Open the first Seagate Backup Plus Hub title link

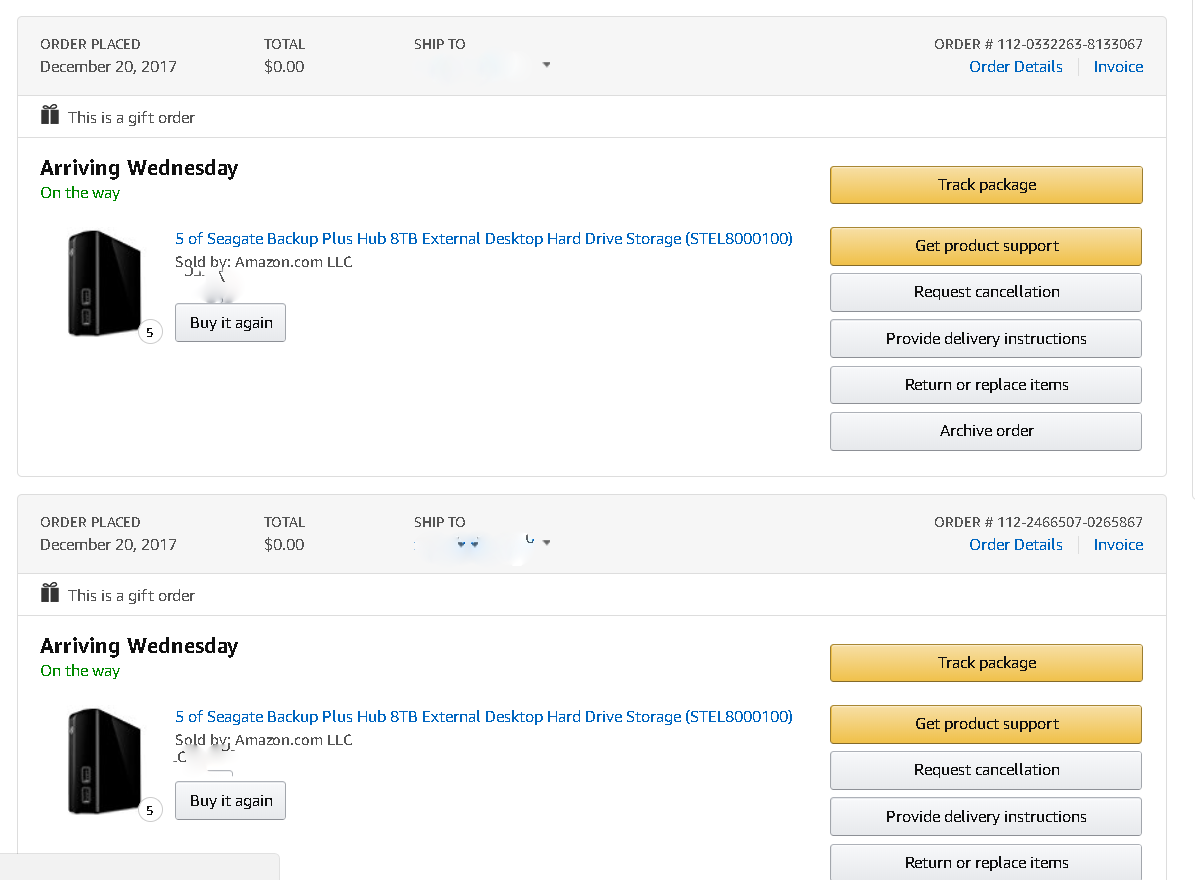click(x=484, y=239)
